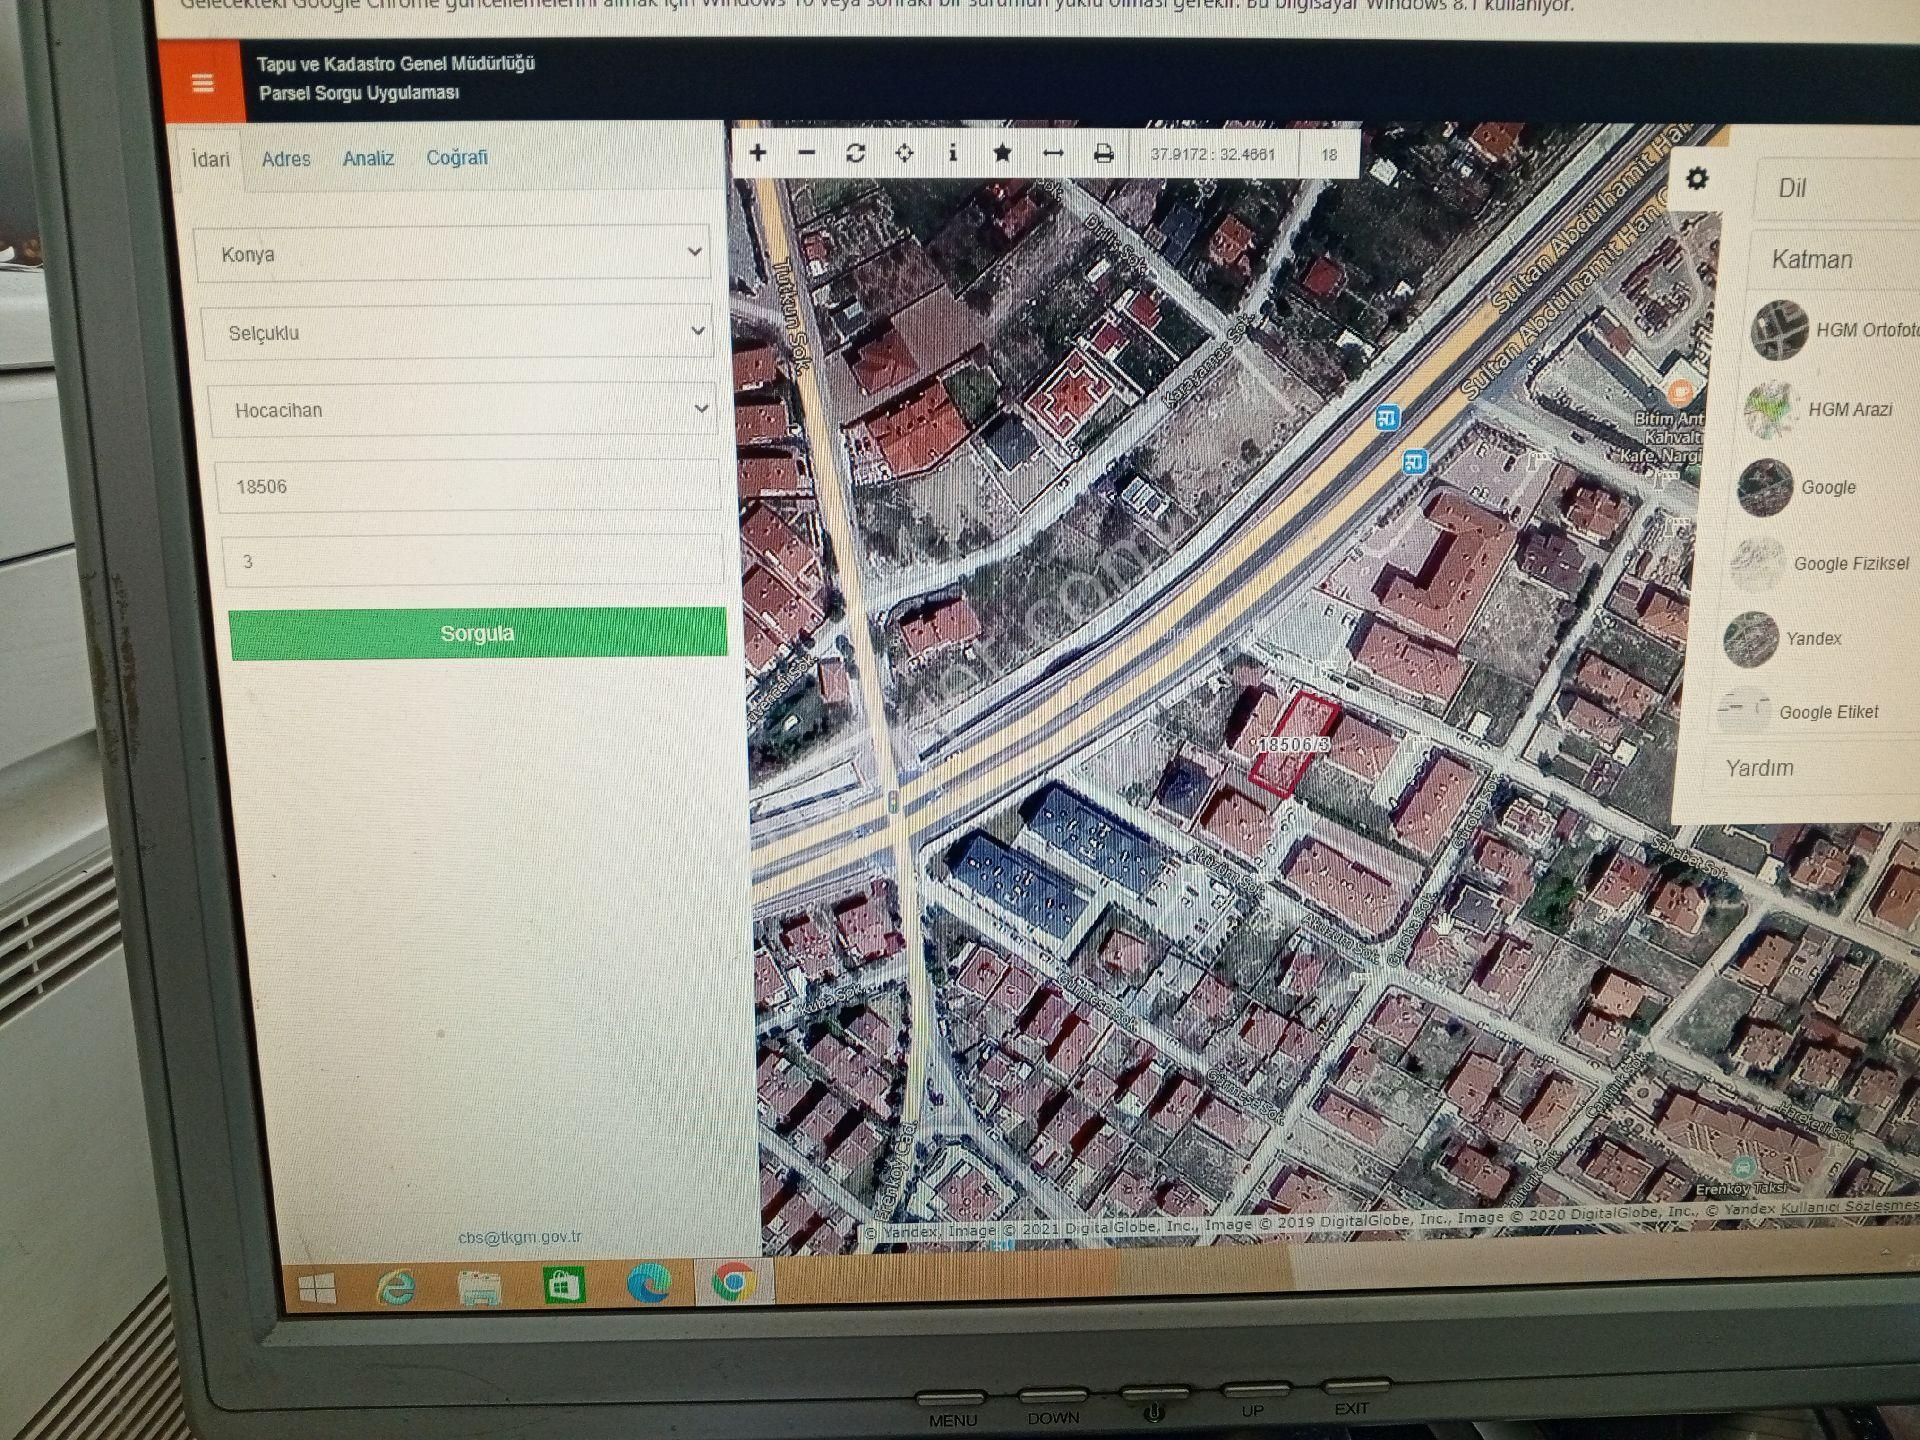Expand the Konya province dropdown

coord(453,253)
